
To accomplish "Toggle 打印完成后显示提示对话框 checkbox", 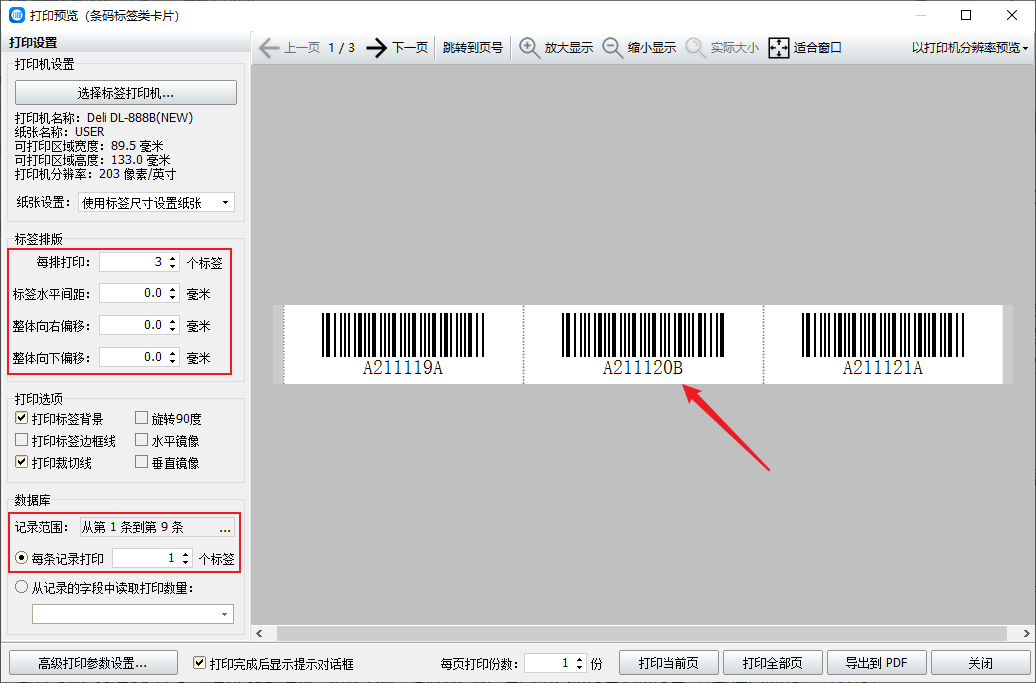I will (x=199, y=663).
